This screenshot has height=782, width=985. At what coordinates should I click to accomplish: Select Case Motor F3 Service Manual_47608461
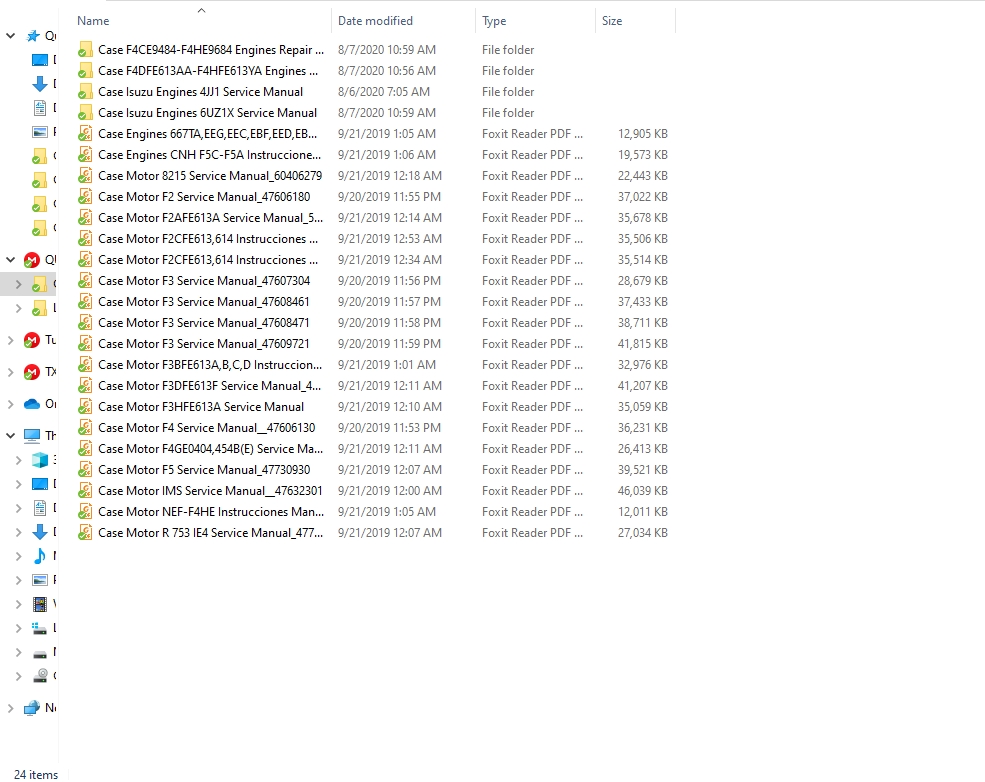tap(204, 301)
